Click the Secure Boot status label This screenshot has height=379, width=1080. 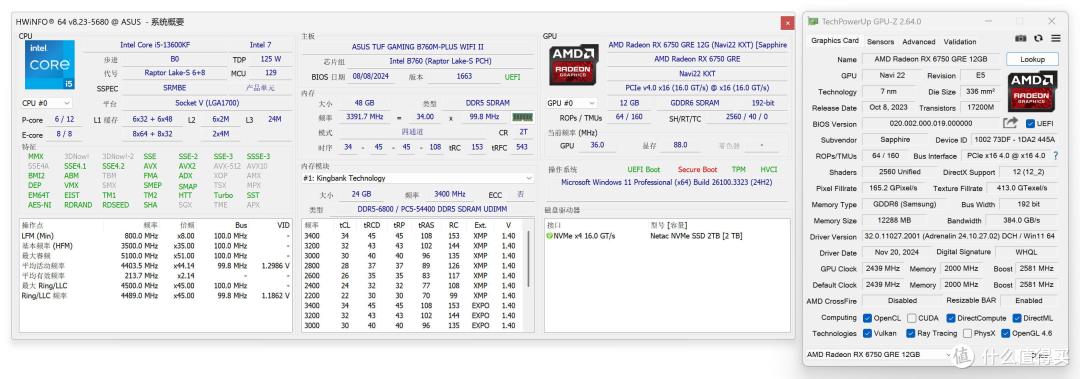[x=697, y=170]
